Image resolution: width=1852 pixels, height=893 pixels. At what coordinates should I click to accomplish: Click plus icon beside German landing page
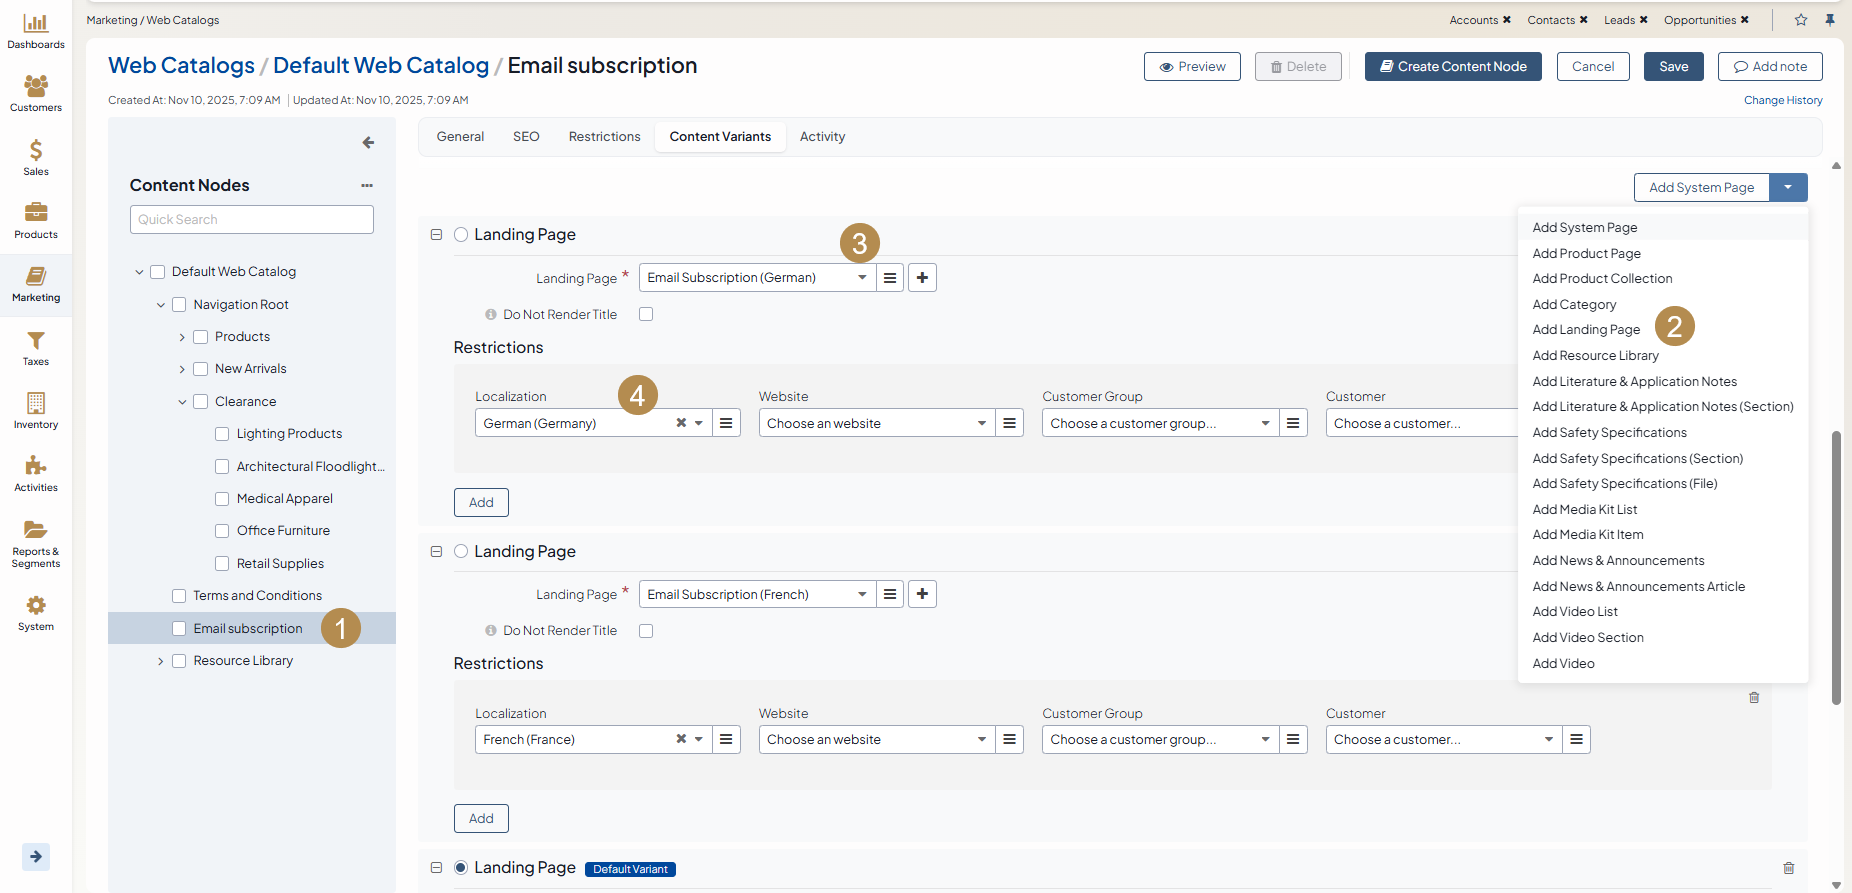922,278
